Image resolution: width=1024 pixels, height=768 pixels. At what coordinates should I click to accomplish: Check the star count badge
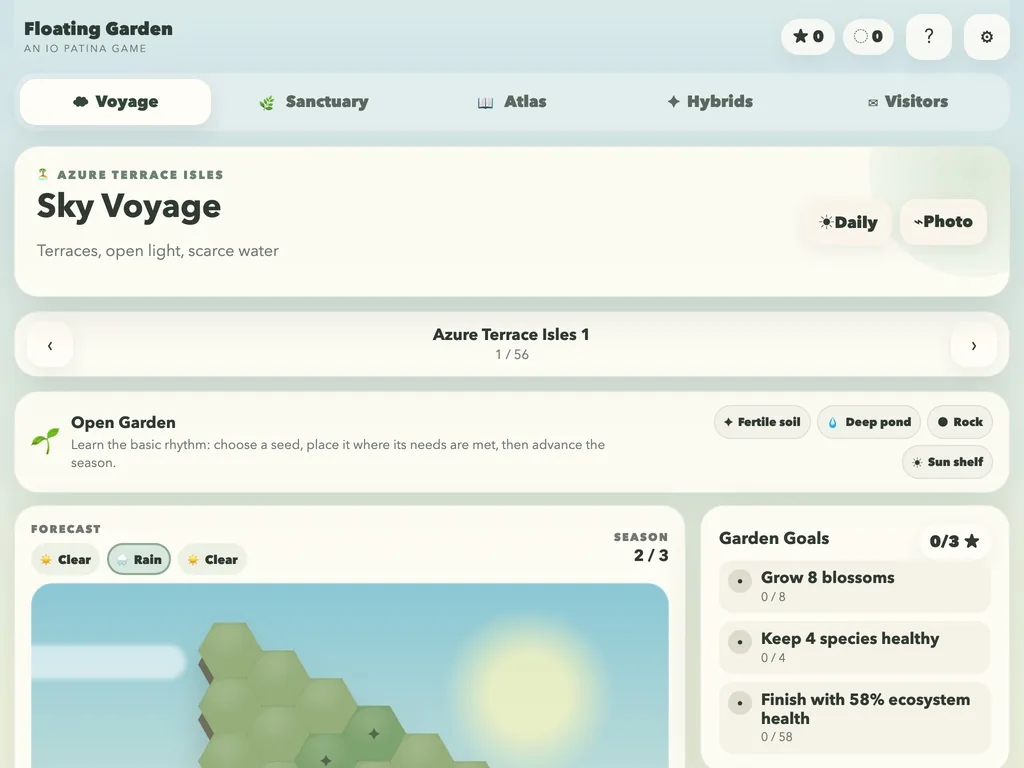coord(808,37)
